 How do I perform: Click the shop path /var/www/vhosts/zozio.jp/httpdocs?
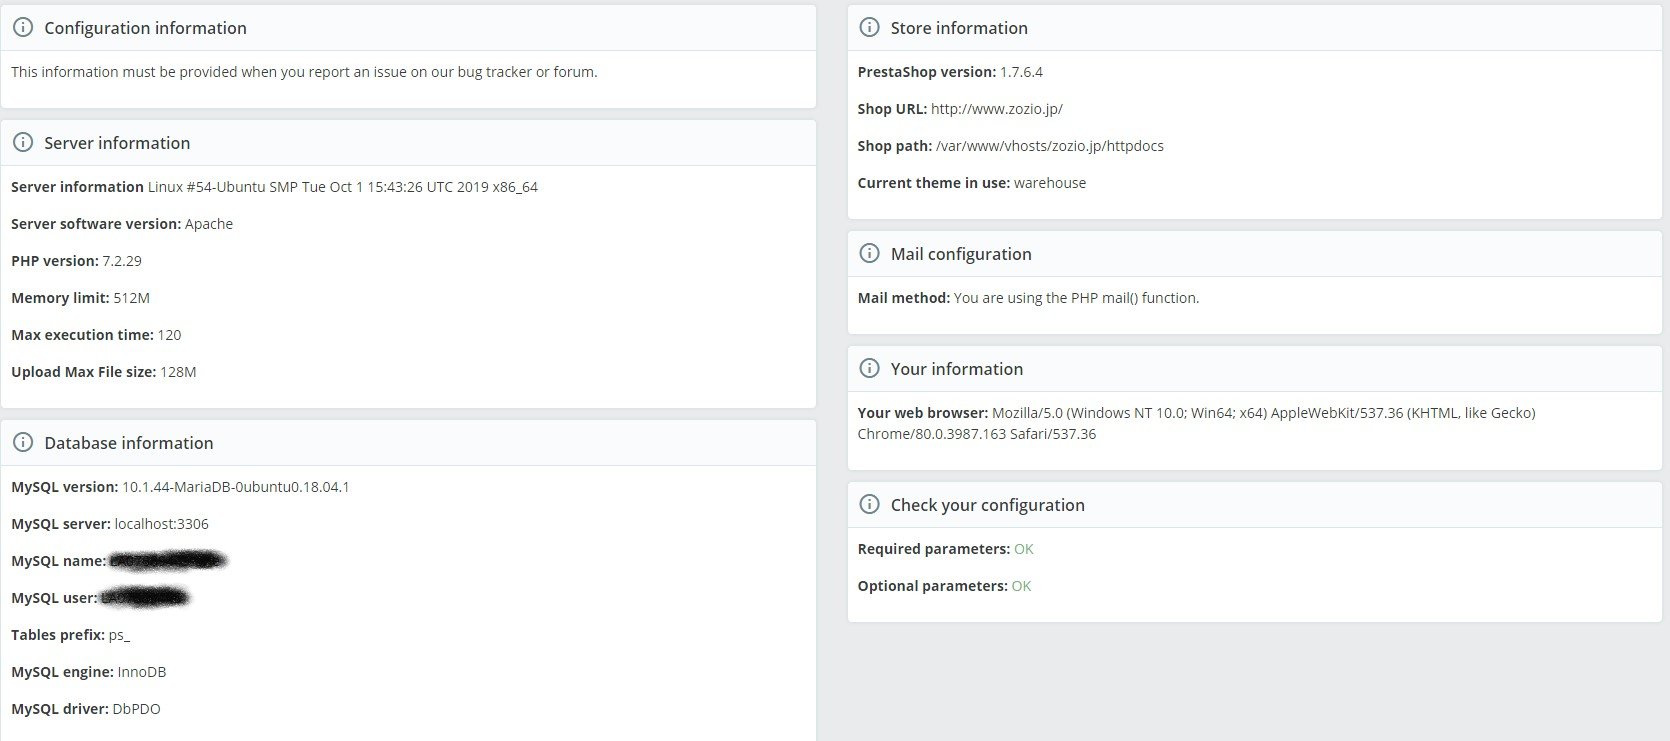coord(1049,146)
